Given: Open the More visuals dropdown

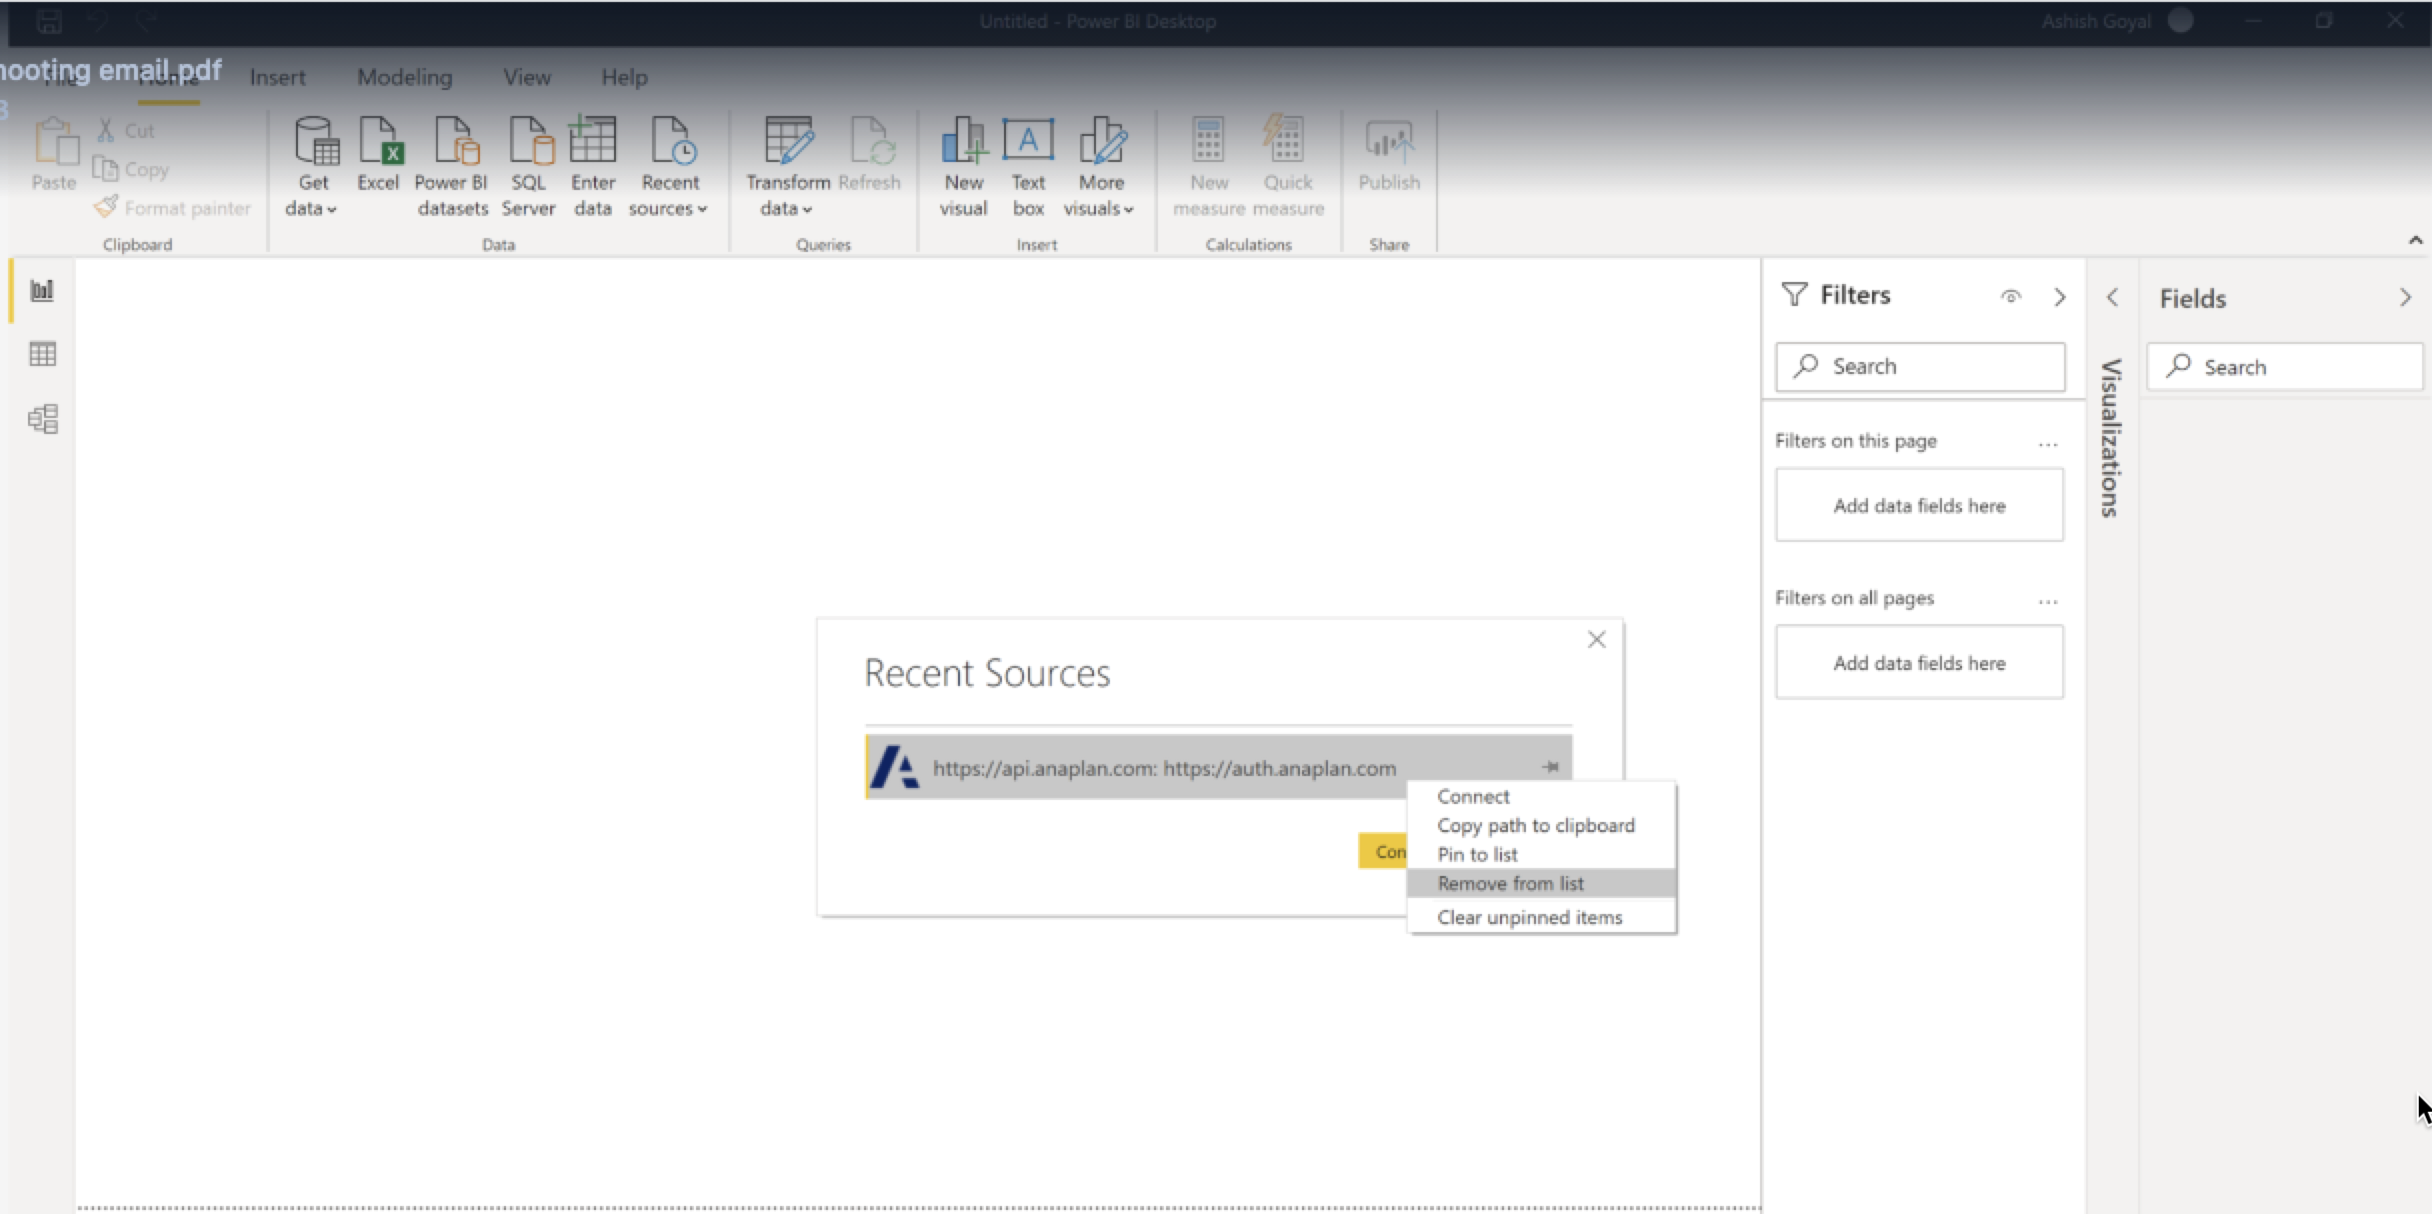Looking at the screenshot, I should (1101, 171).
